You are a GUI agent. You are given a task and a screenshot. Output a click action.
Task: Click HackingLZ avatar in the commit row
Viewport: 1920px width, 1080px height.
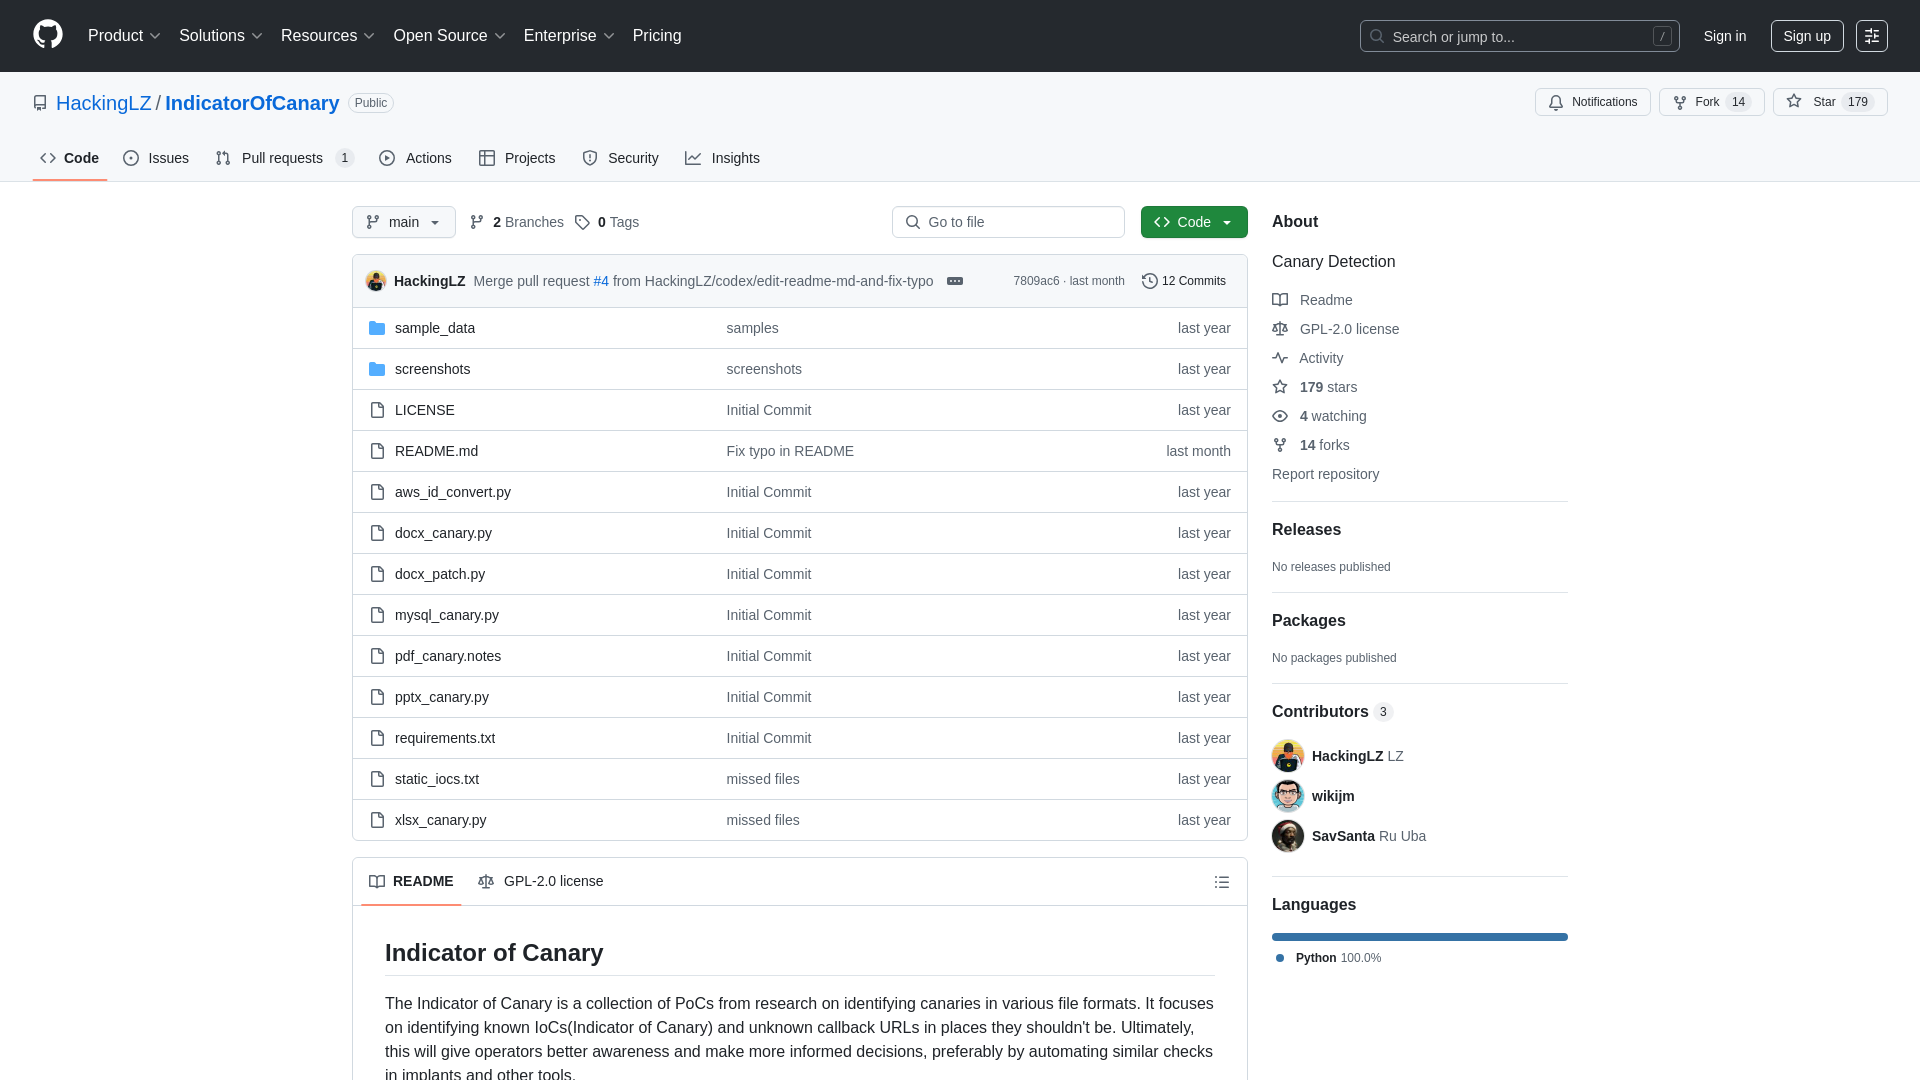tap(376, 281)
